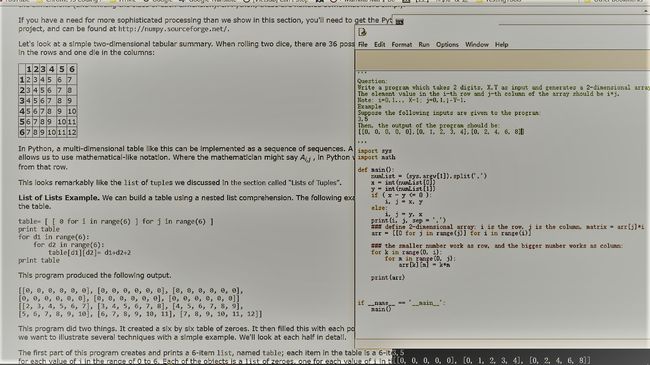The width and height of the screenshot is (650, 365).
Task: Open the Help menu in IDLE
Action: pos(501,44)
